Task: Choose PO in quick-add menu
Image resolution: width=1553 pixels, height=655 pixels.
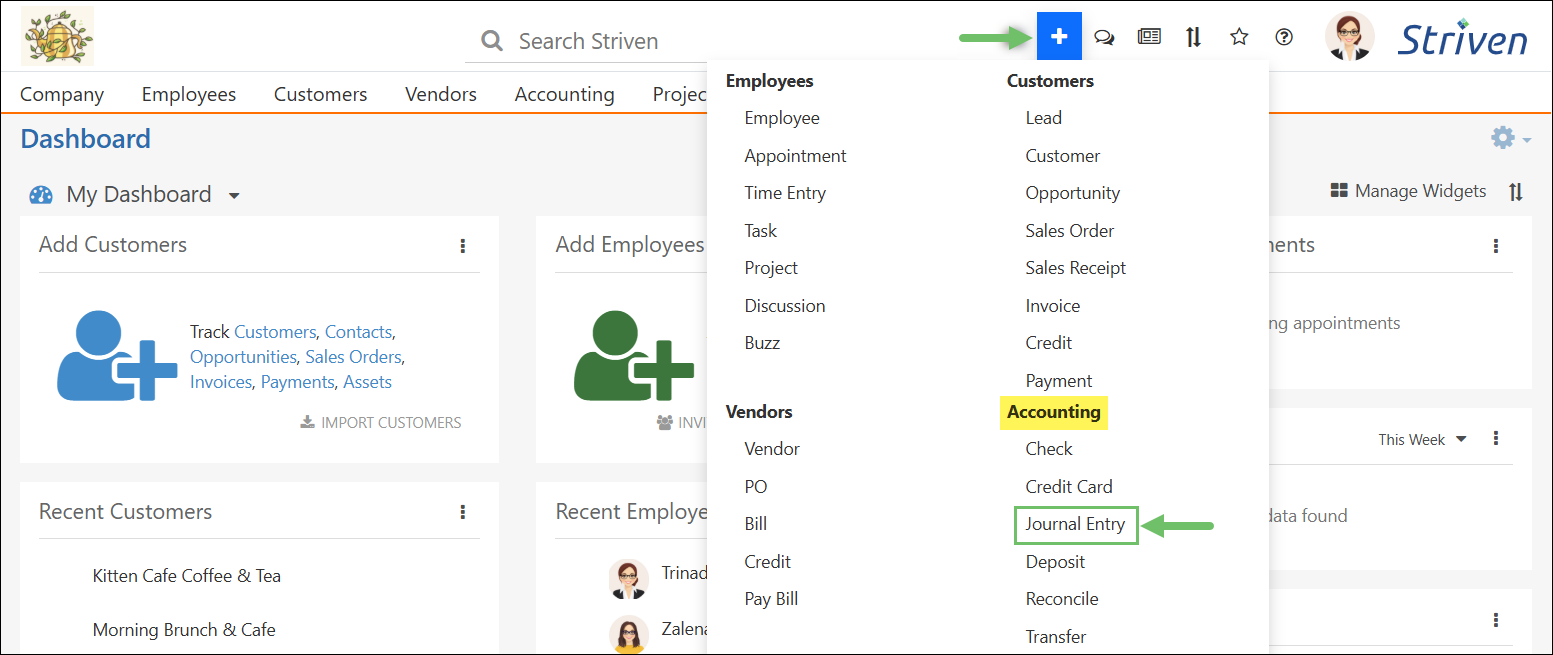Action: click(x=756, y=487)
